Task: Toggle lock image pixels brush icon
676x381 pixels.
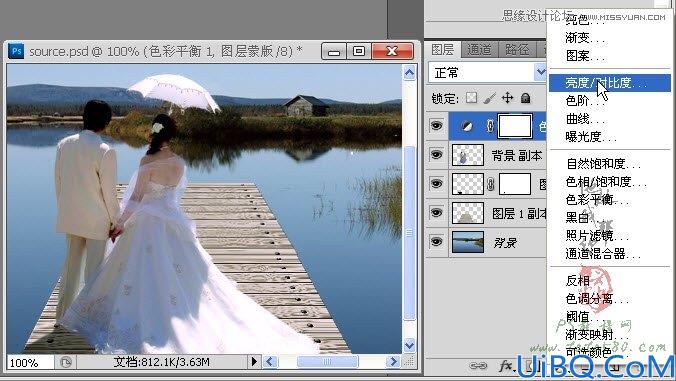Action: point(489,98)
